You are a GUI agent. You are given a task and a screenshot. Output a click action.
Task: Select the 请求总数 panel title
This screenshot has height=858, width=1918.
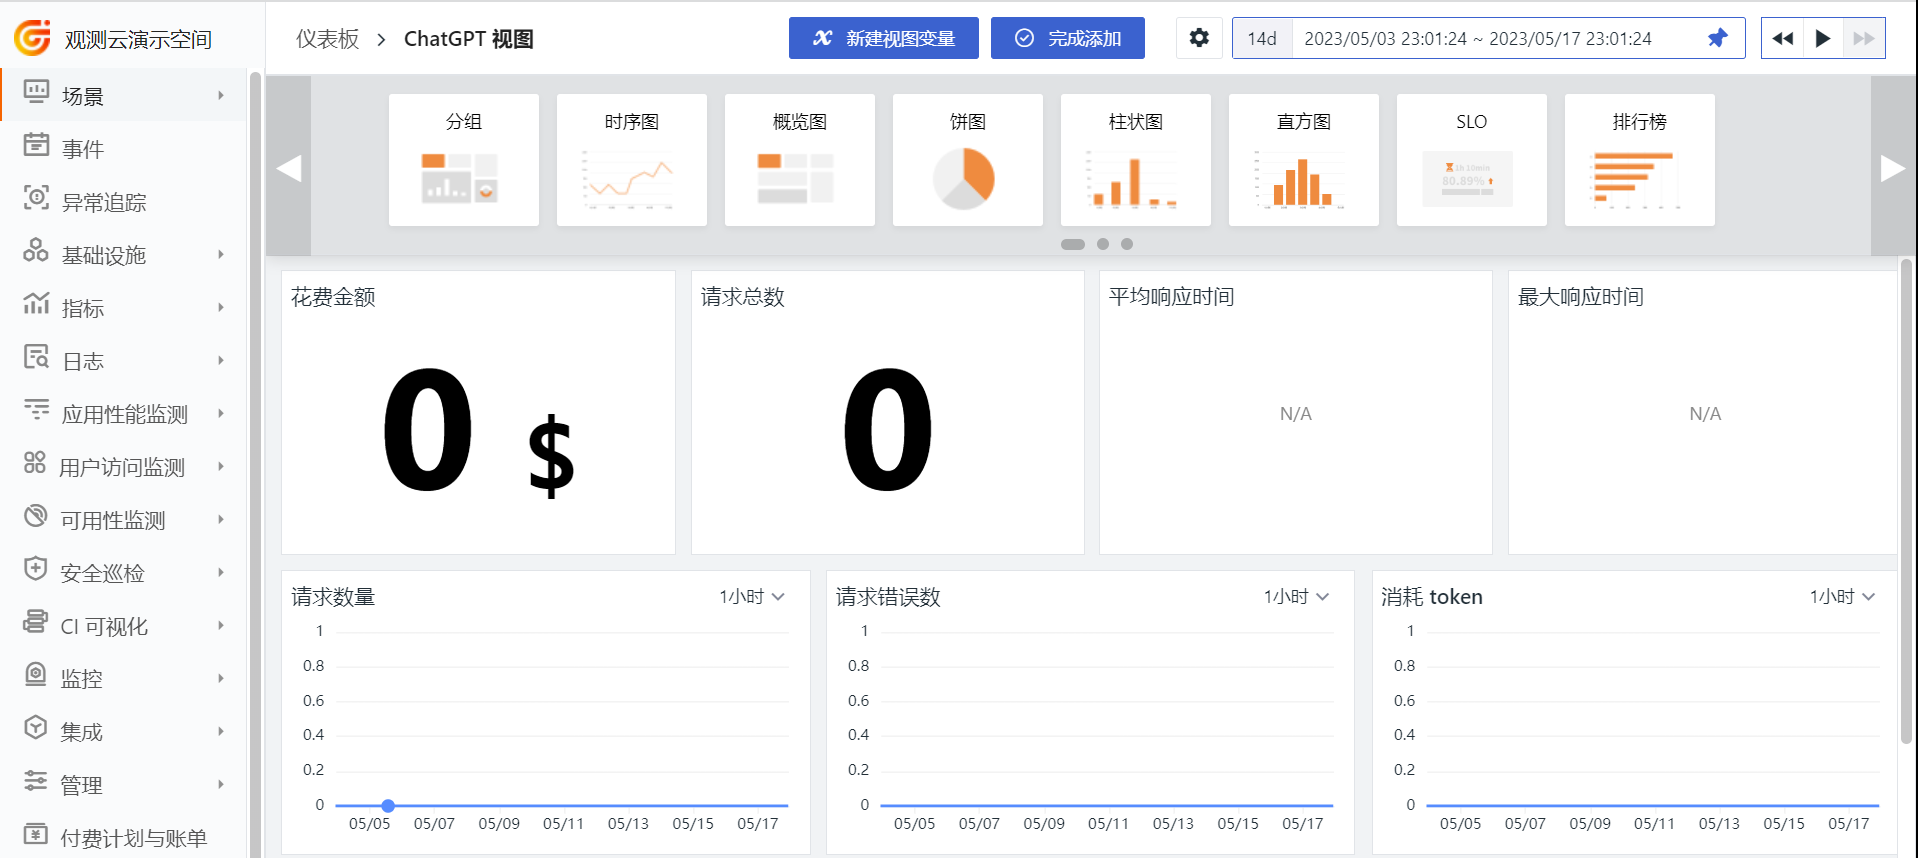click(743, 297)
